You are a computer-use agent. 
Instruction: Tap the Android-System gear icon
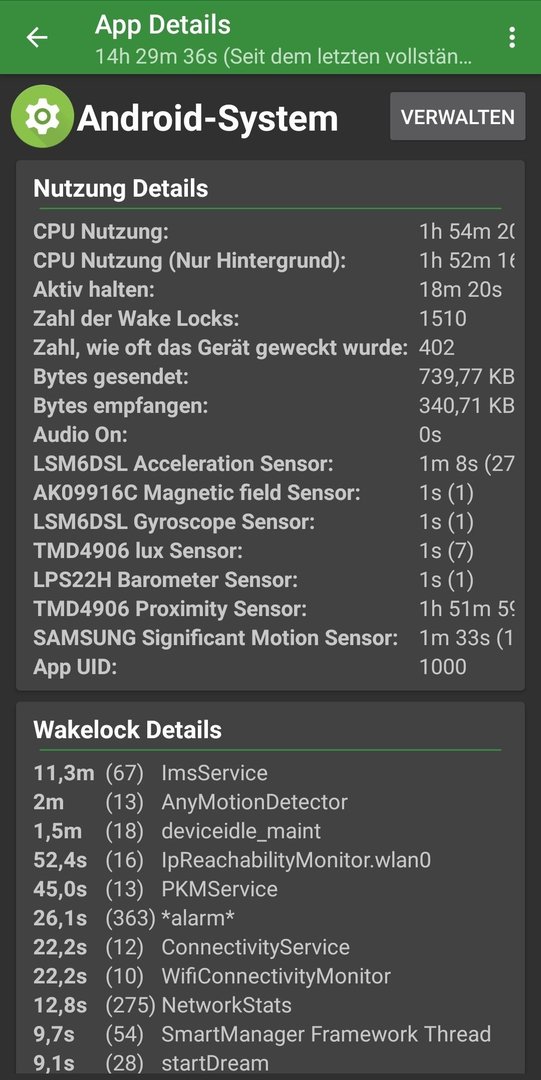pyautogui.click(x=42, y=116)
